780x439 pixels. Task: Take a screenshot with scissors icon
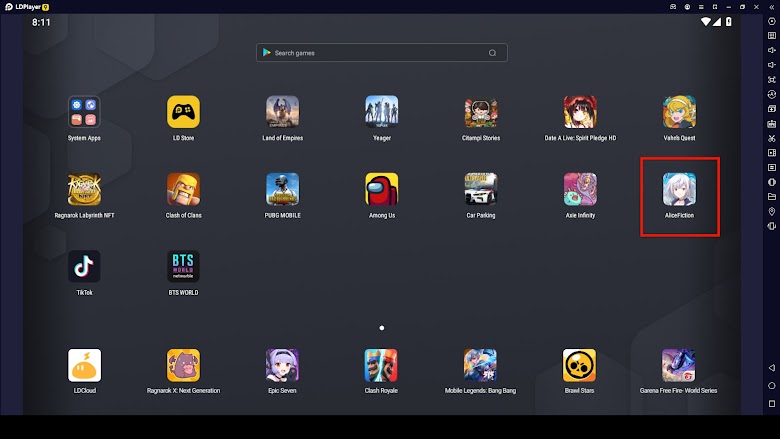coord(772,138)
